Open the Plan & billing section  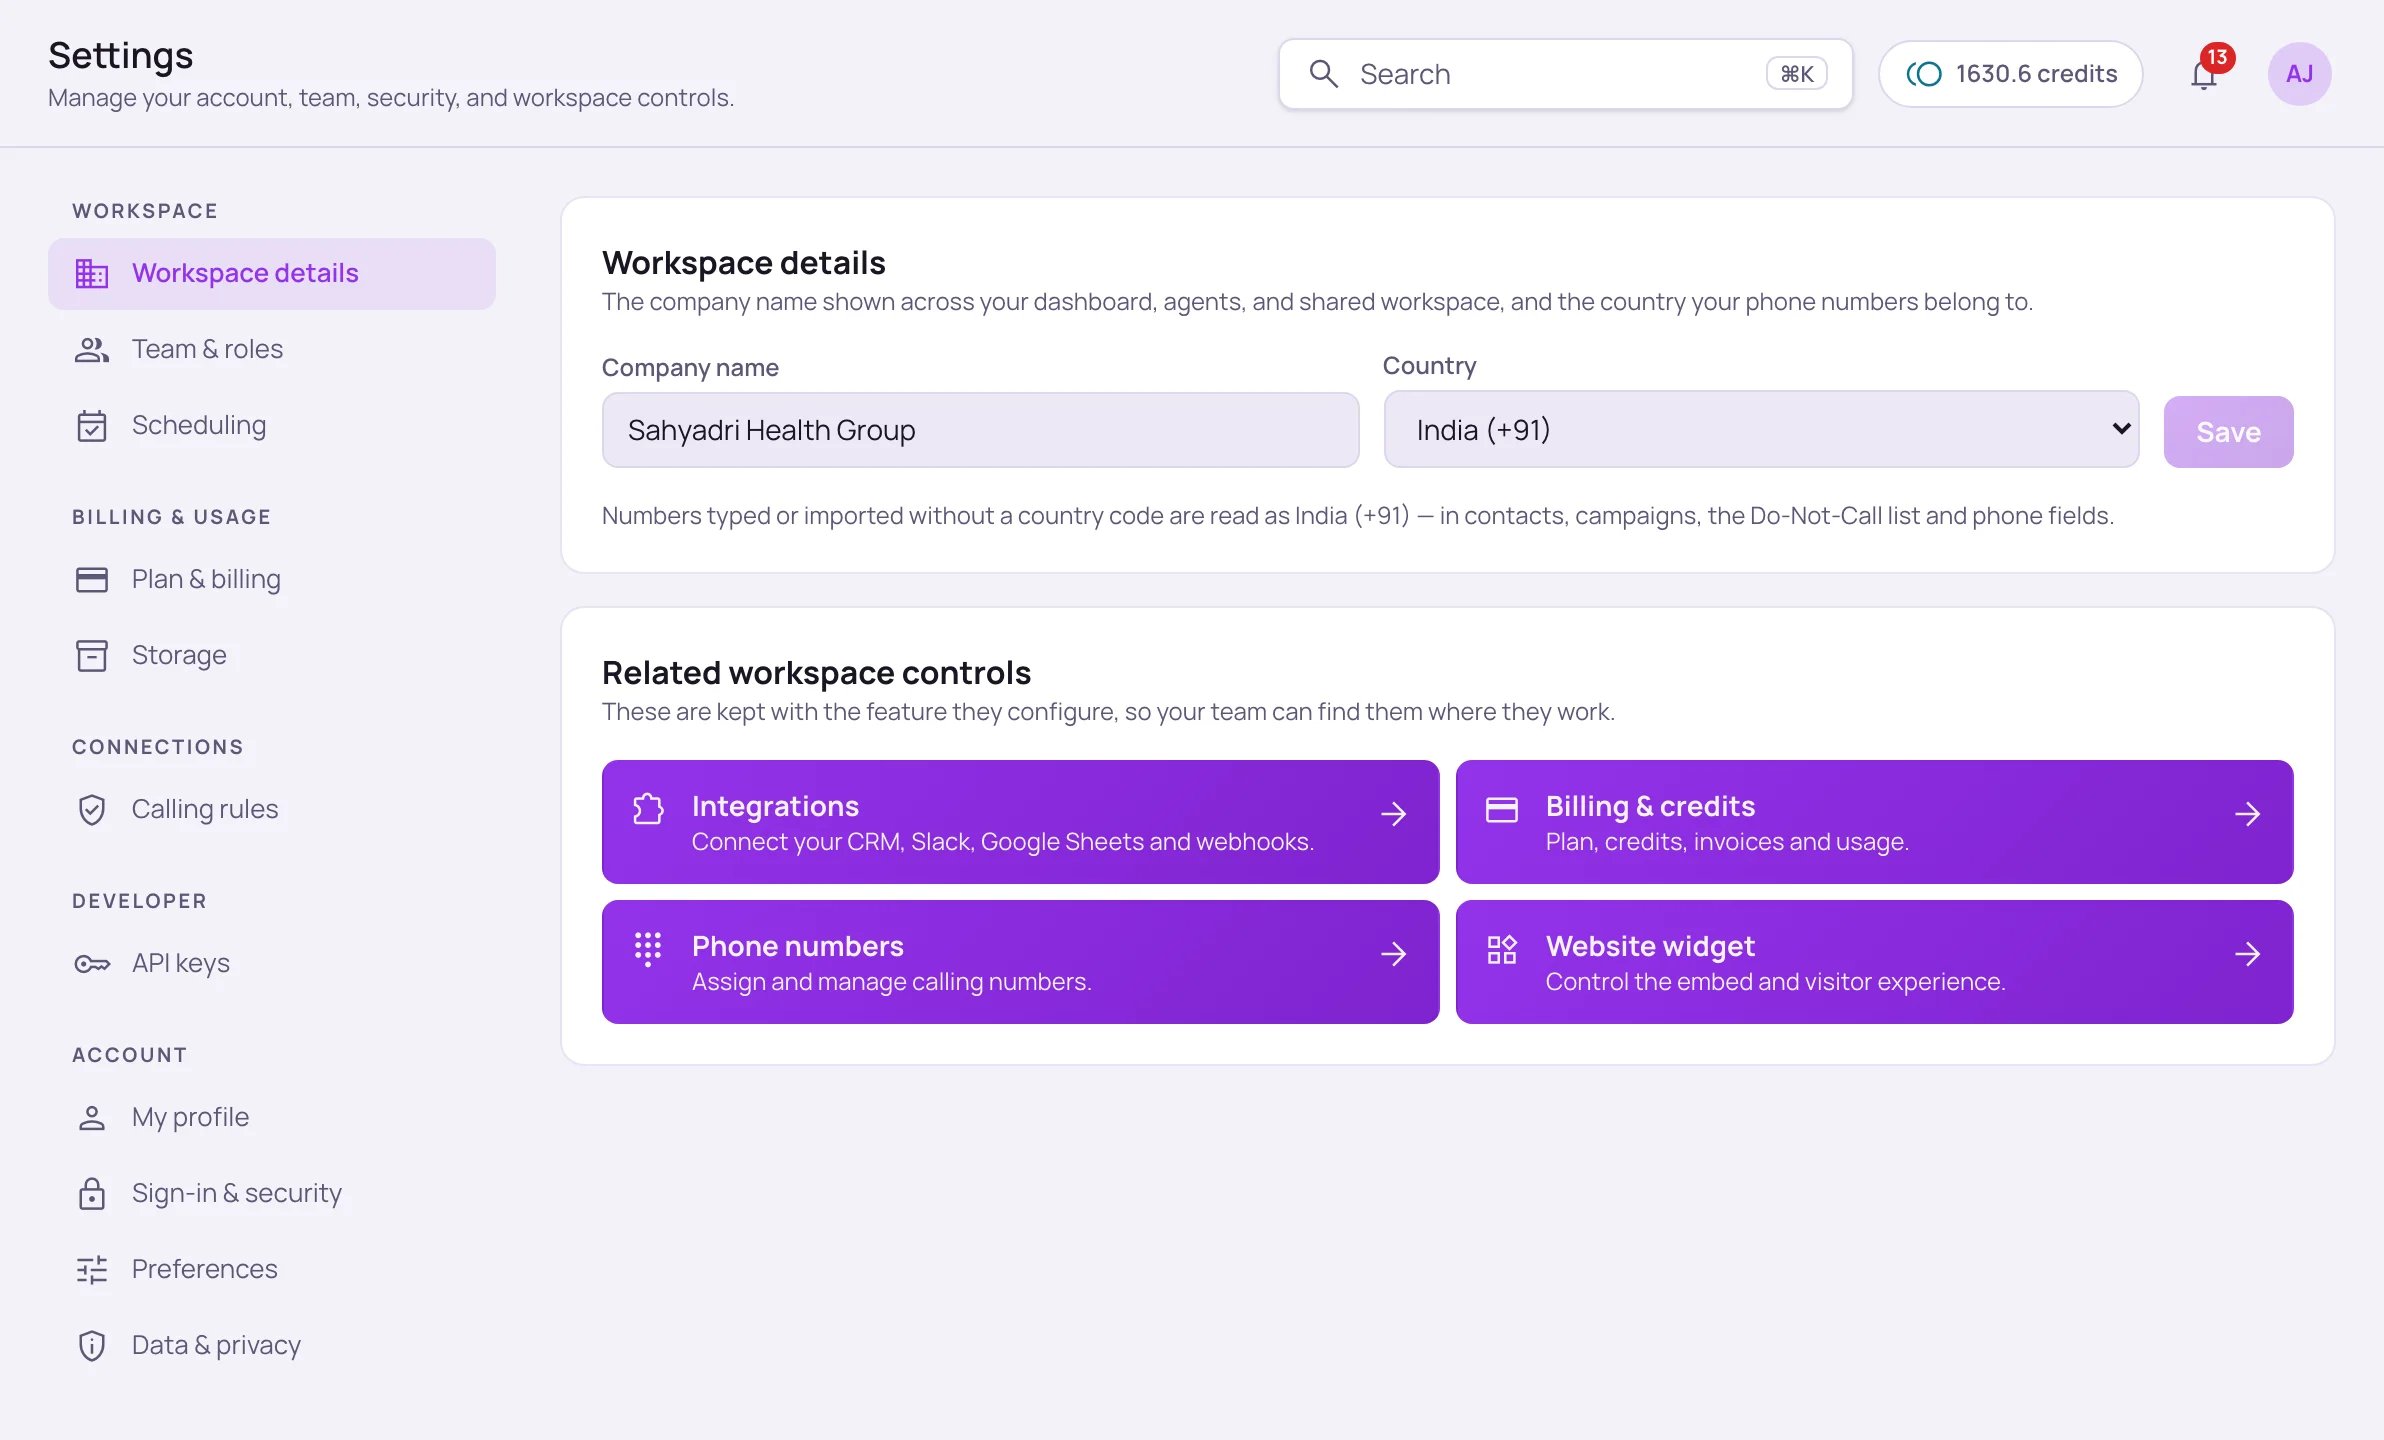tap(272, 579)
